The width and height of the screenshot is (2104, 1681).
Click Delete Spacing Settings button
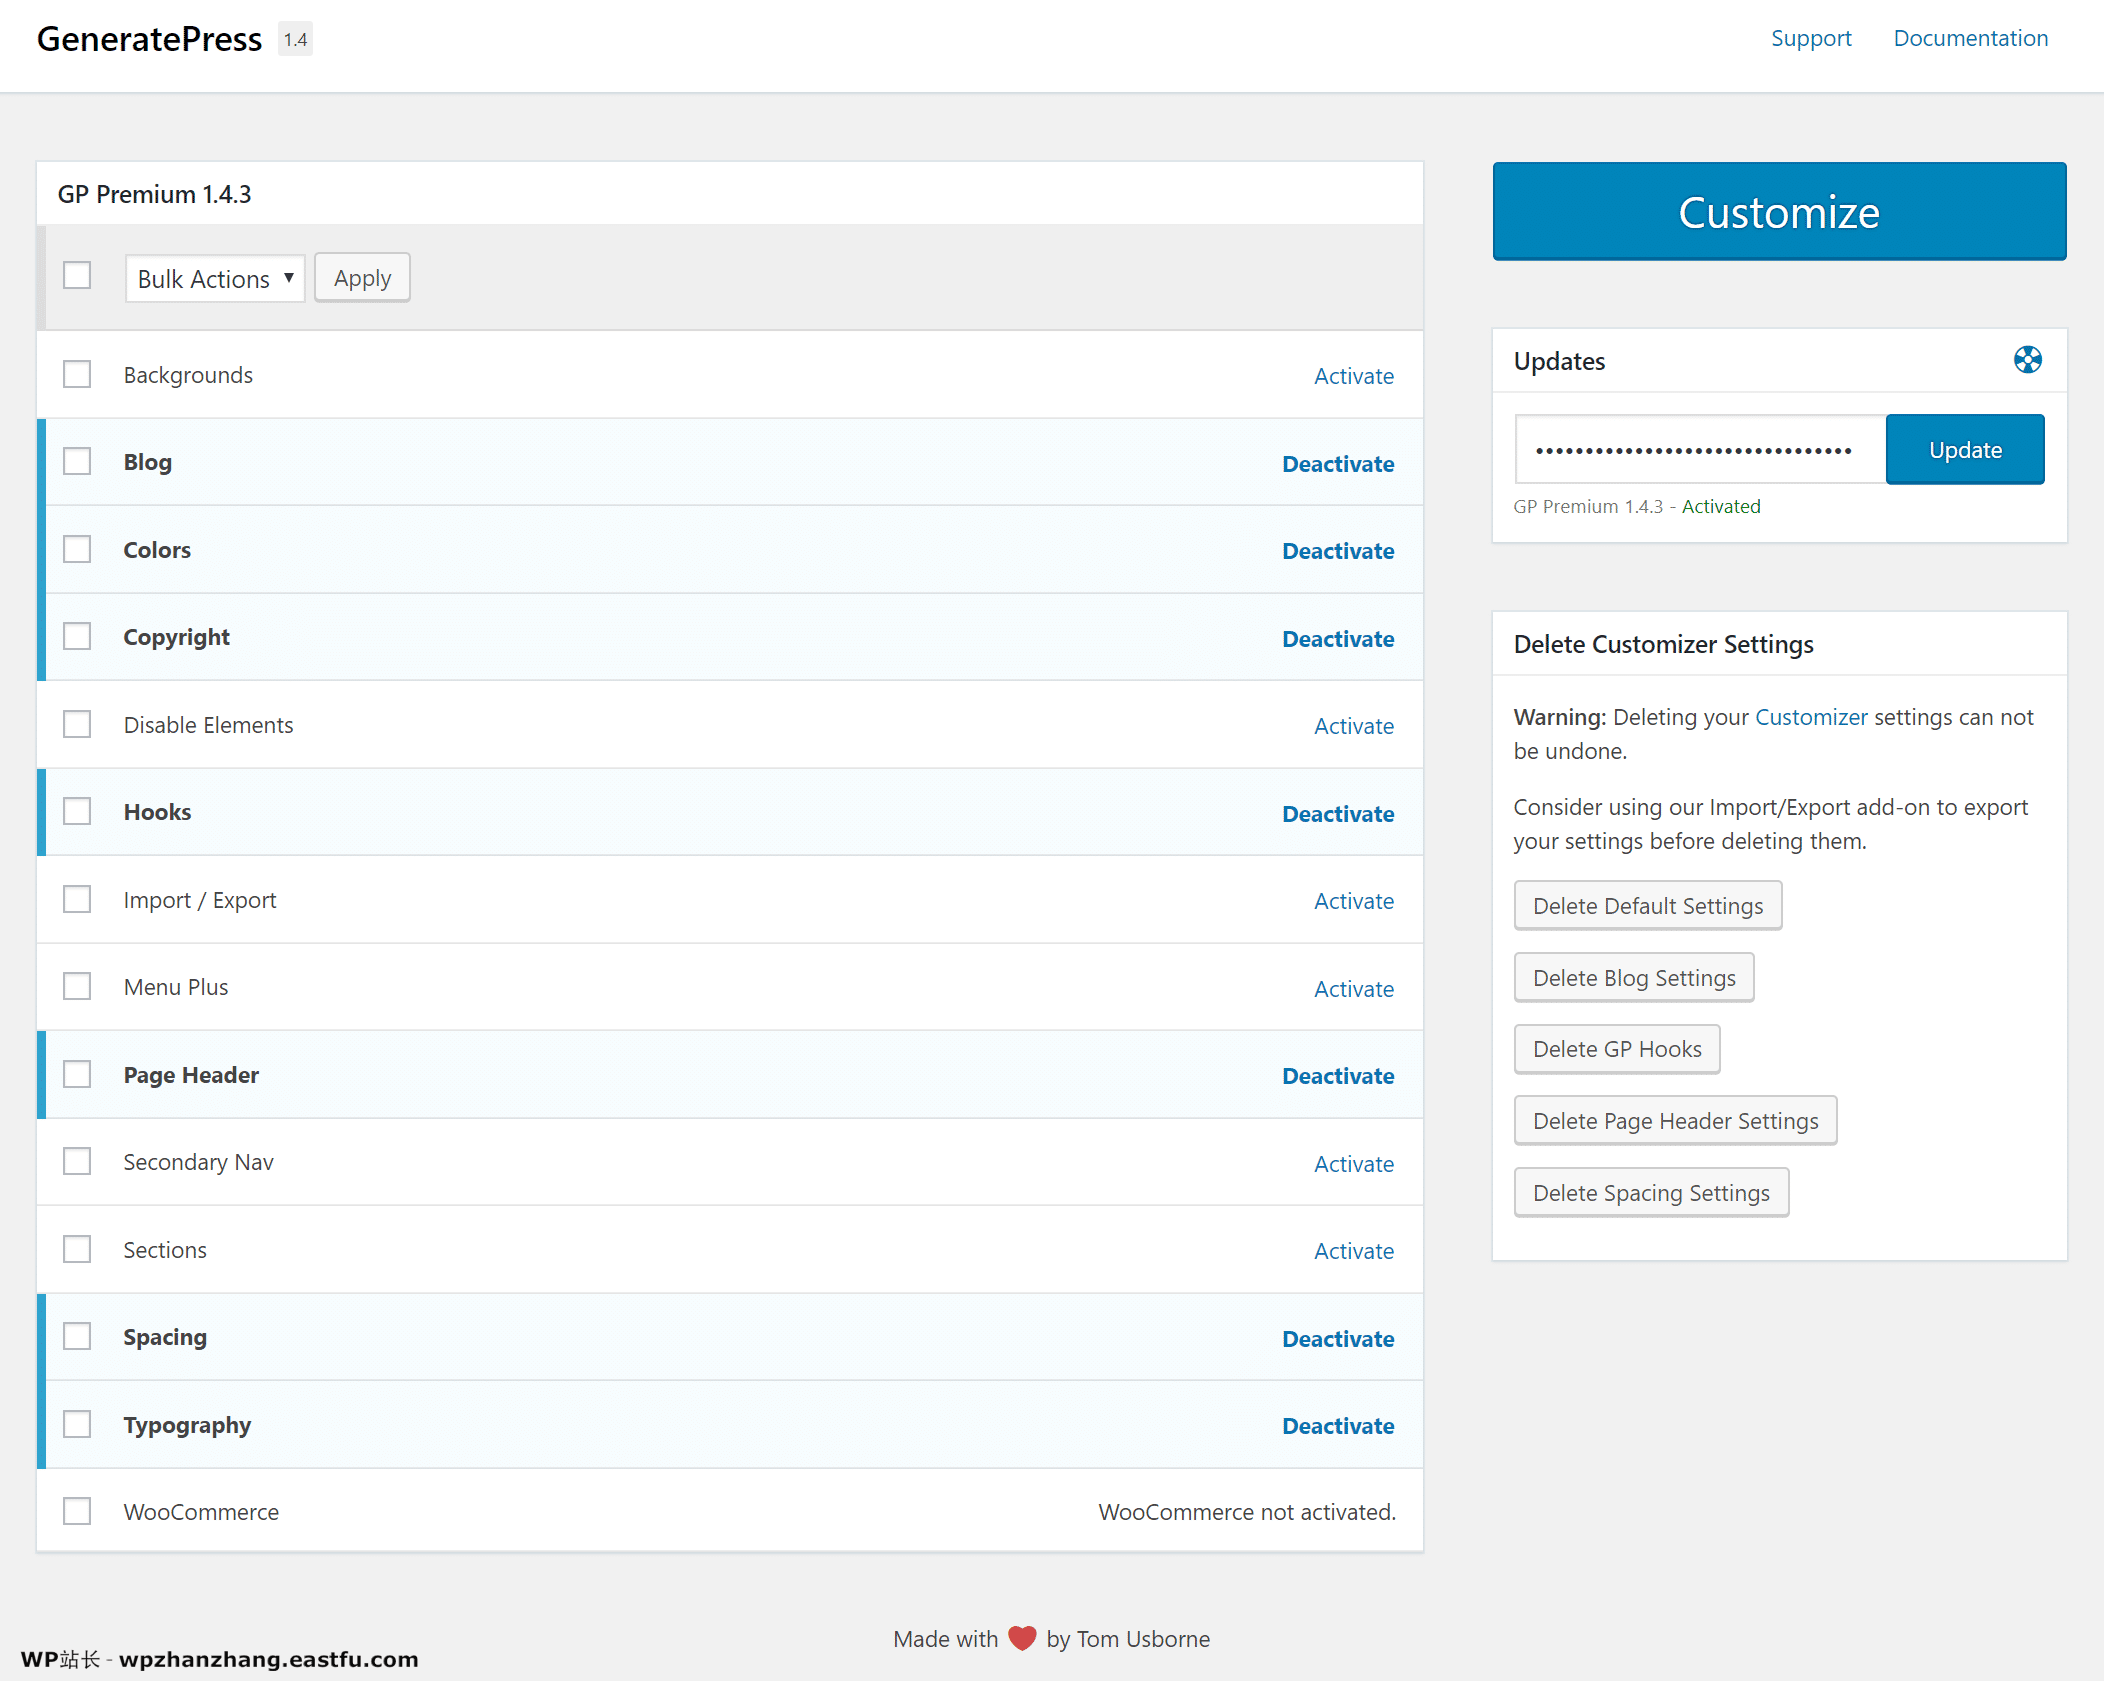1651,1193
